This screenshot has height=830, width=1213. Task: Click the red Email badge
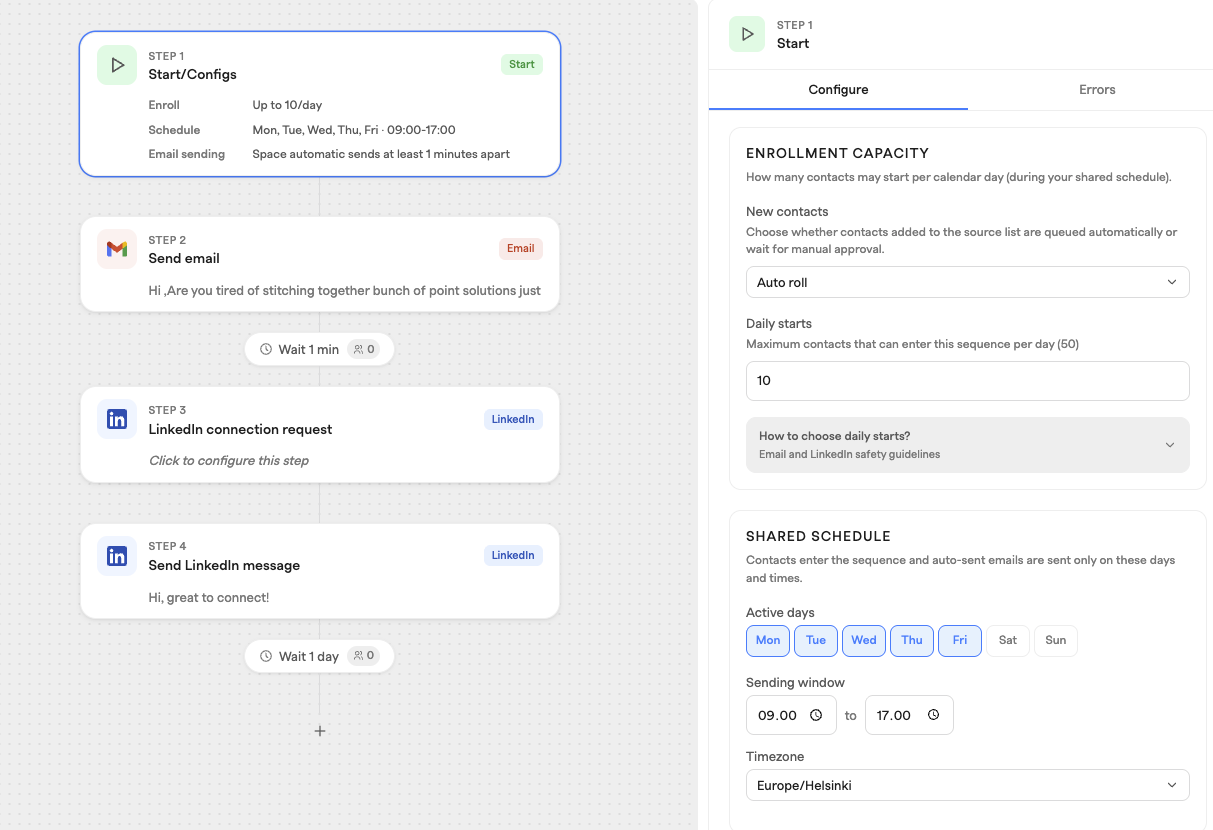click(x=521, y=249)
